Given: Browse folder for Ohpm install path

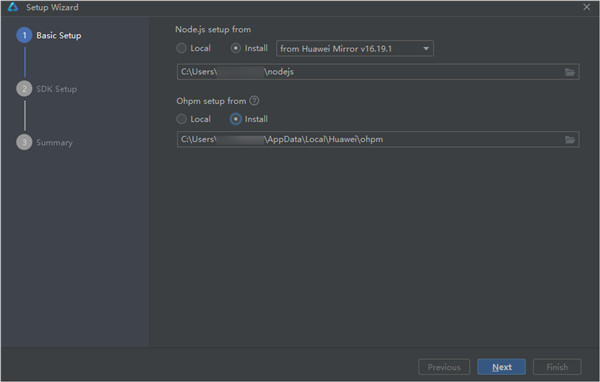Looking at the screenshot, I should [570, 140].
